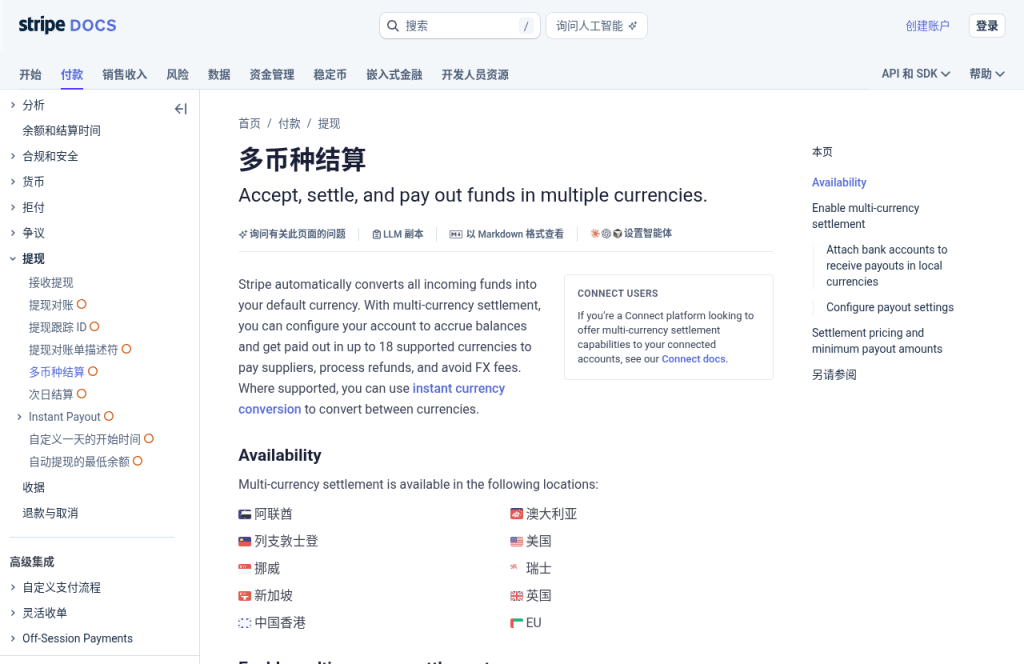The image size is (1024, 664).
Task: Open the 资金管理 tab
Action: point(272,74)
